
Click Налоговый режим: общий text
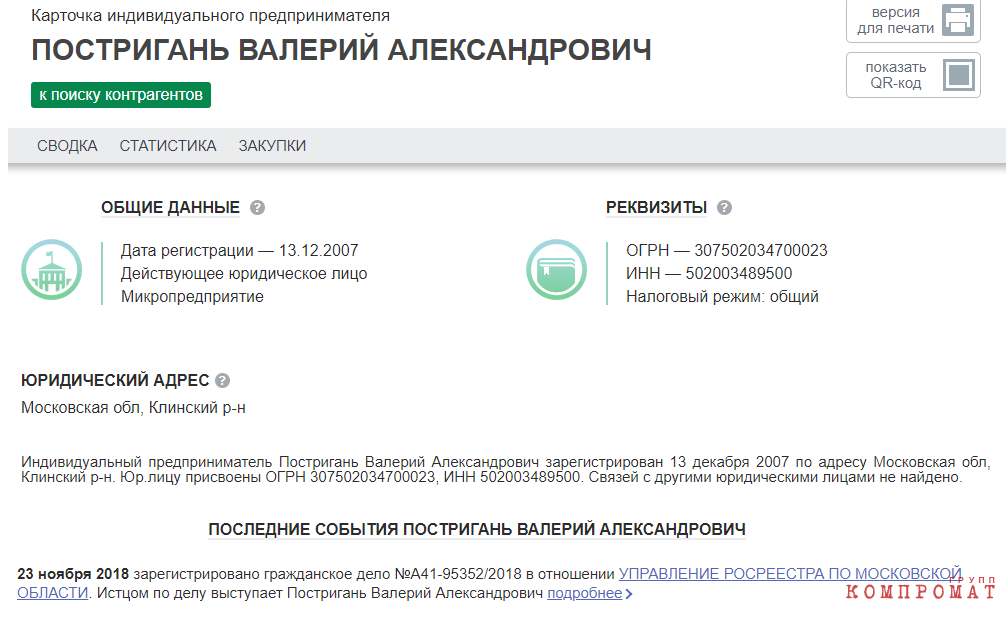(x=722, y=296)
